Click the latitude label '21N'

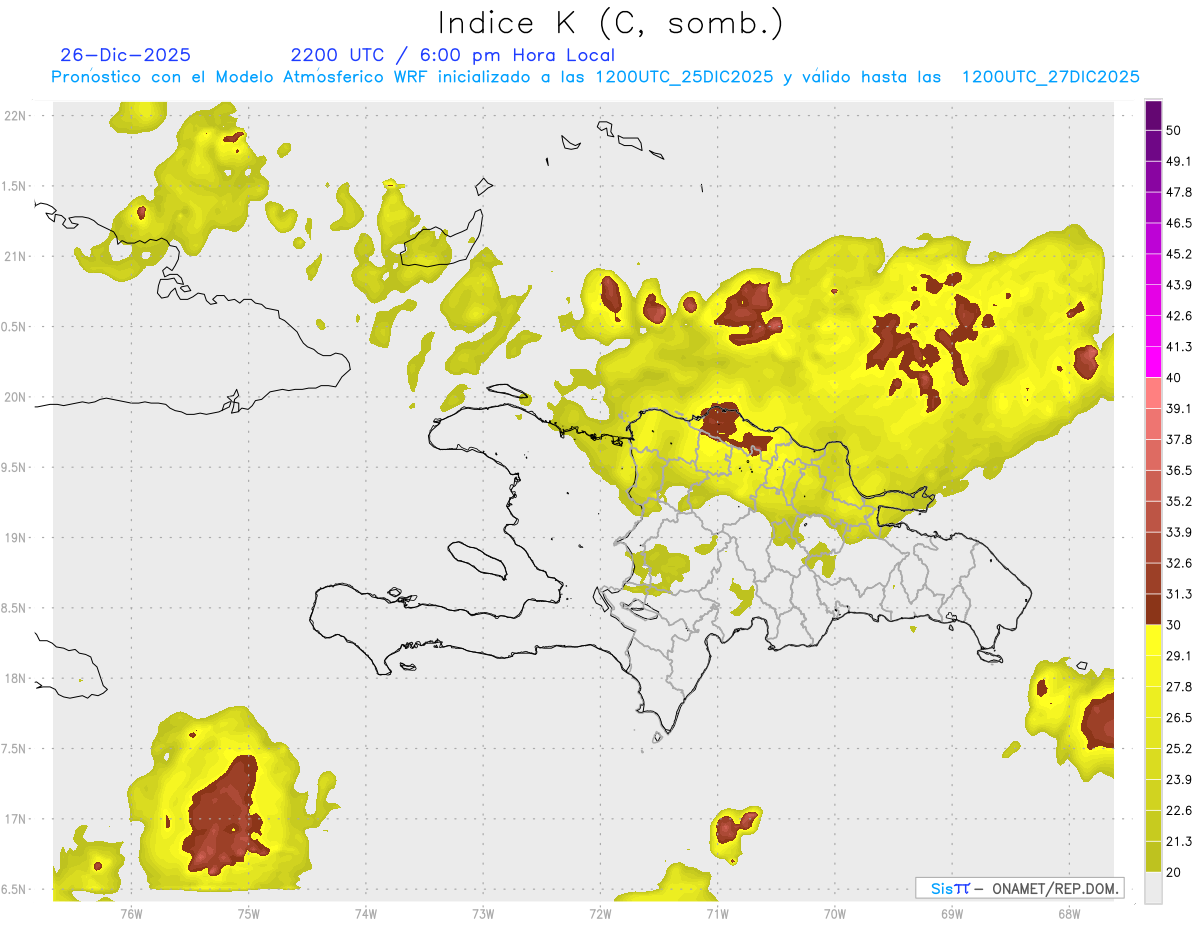point(16,256)
